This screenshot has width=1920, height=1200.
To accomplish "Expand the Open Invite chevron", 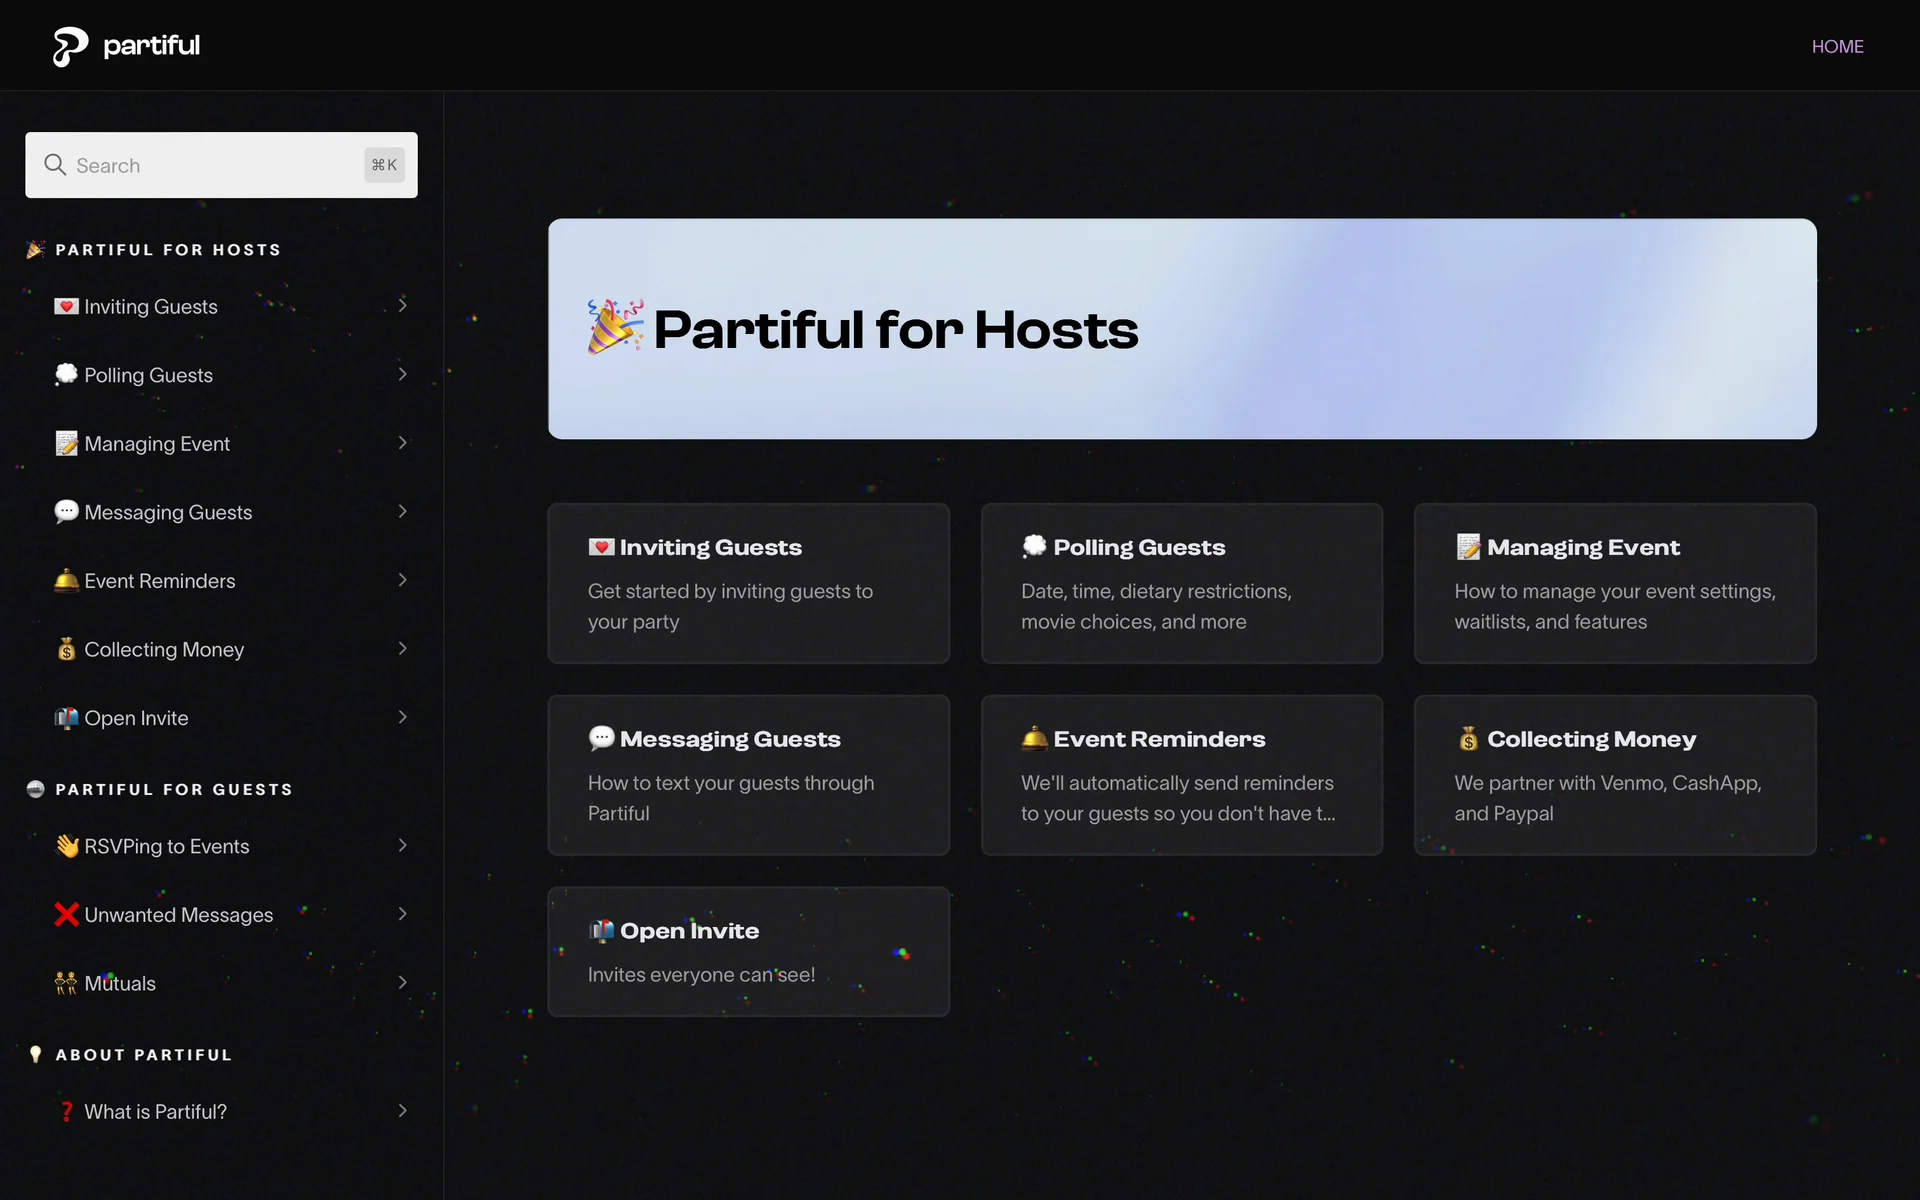I will [x=402, y=717].
